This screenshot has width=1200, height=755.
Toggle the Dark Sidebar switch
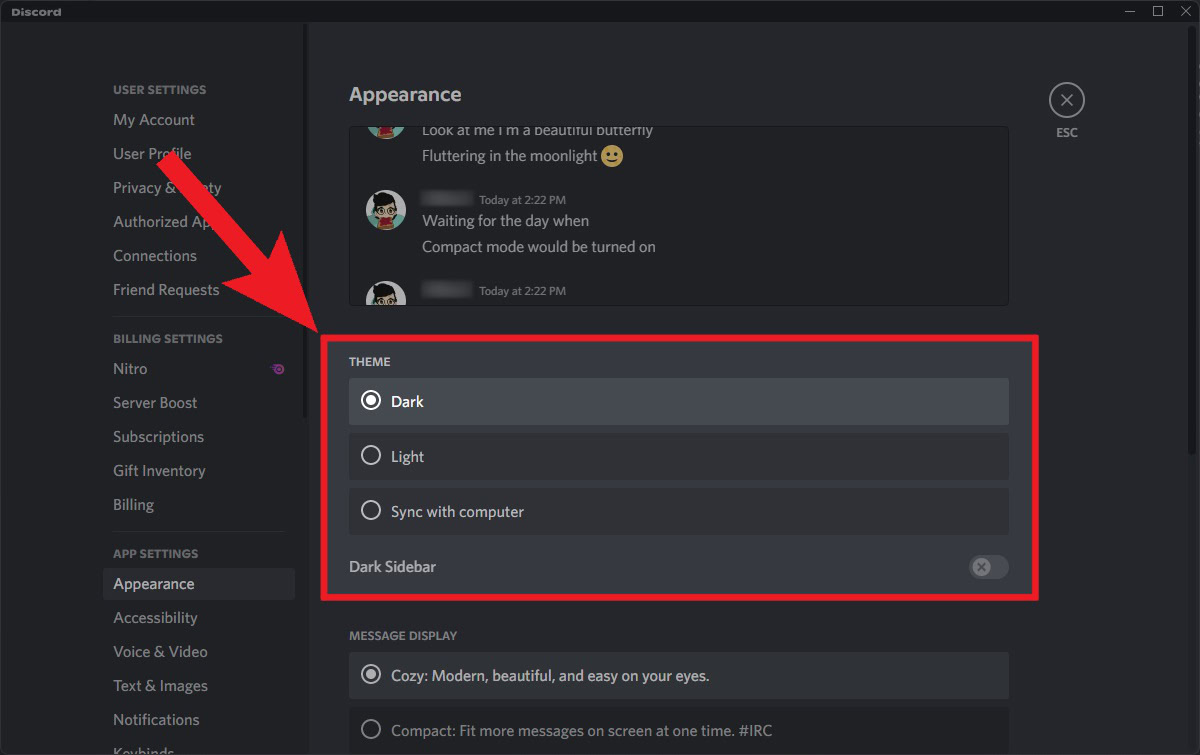click(x=988, y=567)
